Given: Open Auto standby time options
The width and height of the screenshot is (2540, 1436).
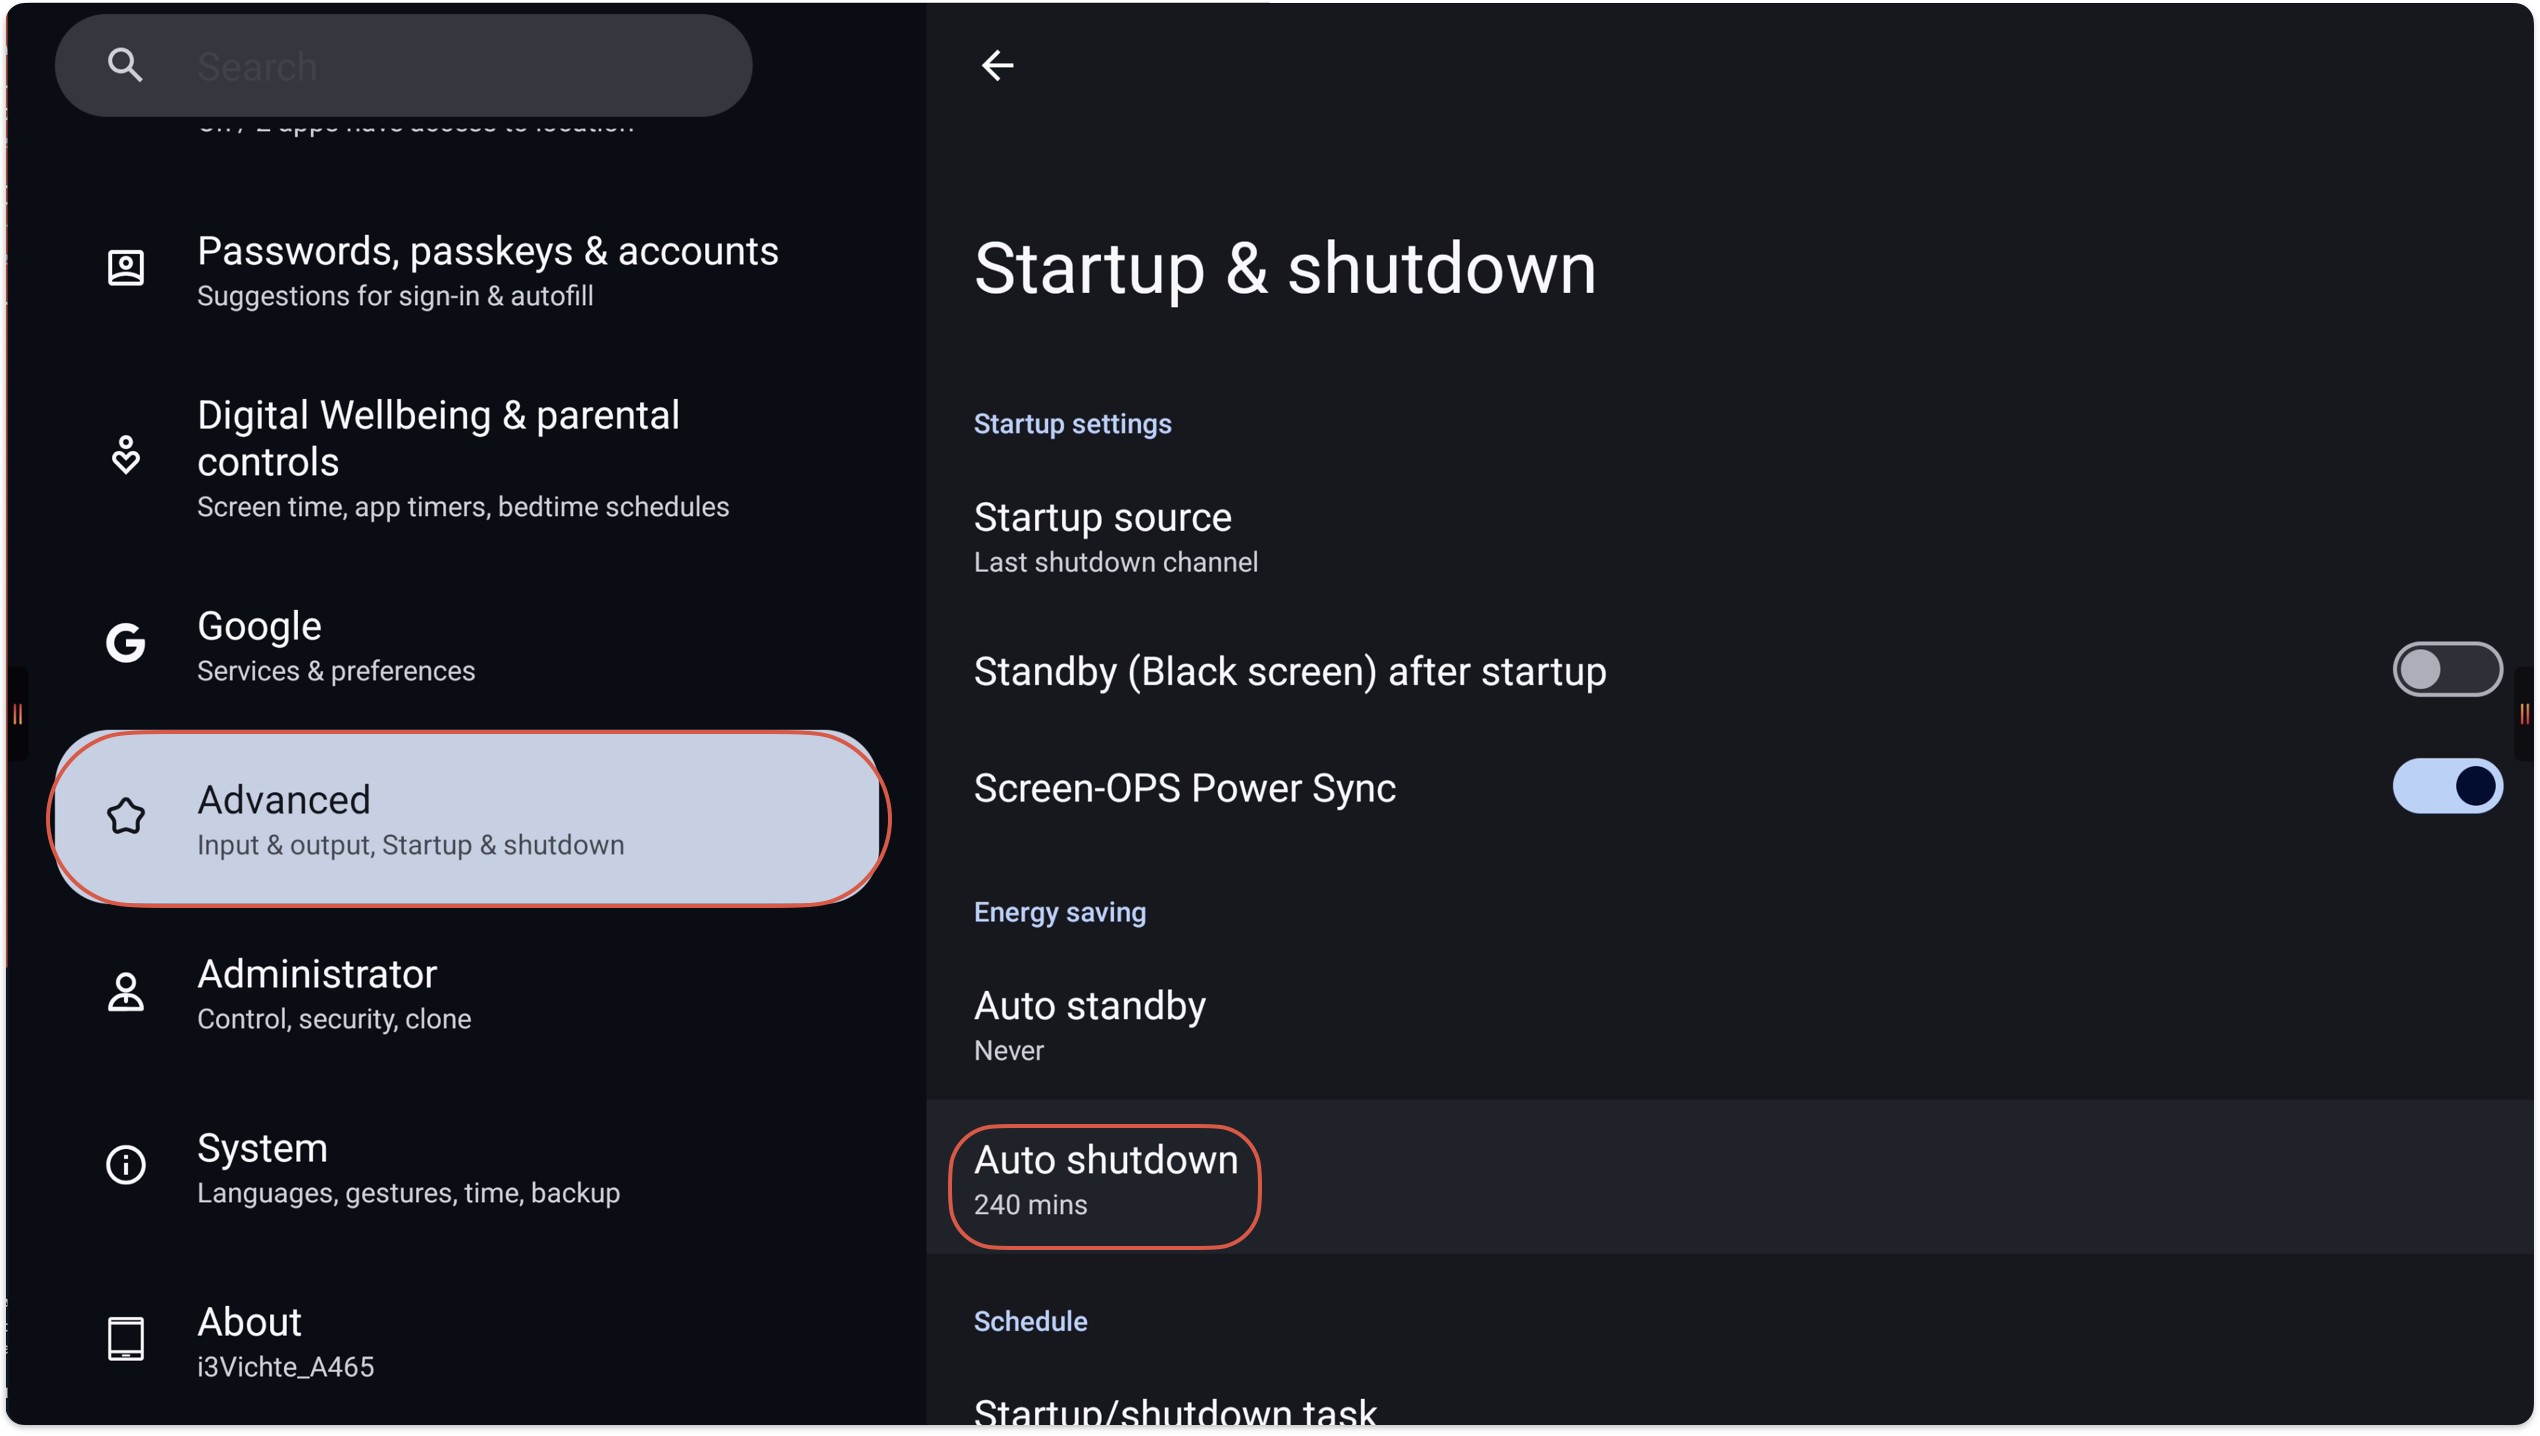Looking at the screenshot, I should [x=1089, y=1025].
